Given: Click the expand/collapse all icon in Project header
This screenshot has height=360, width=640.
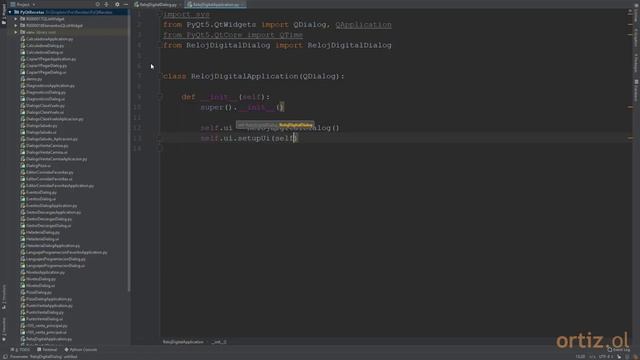Looking at the screenshot, I should coord(107,4).
